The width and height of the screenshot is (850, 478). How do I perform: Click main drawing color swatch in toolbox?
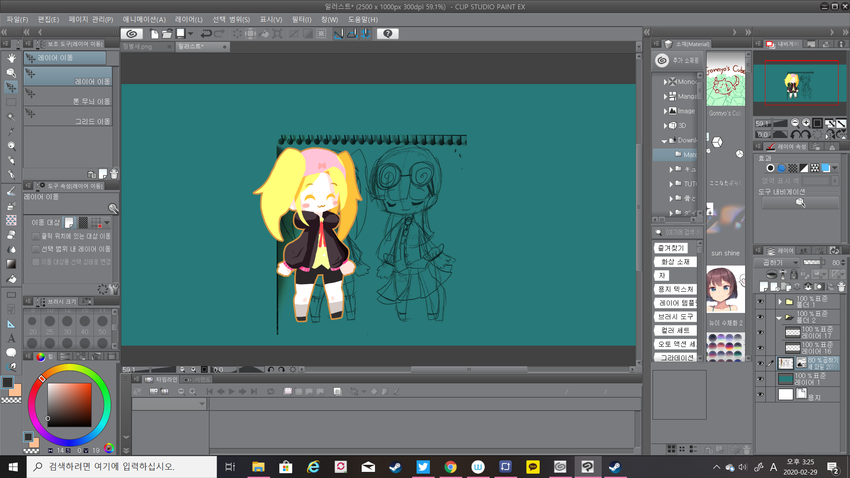pyautogui.click(x=8, y=383)
